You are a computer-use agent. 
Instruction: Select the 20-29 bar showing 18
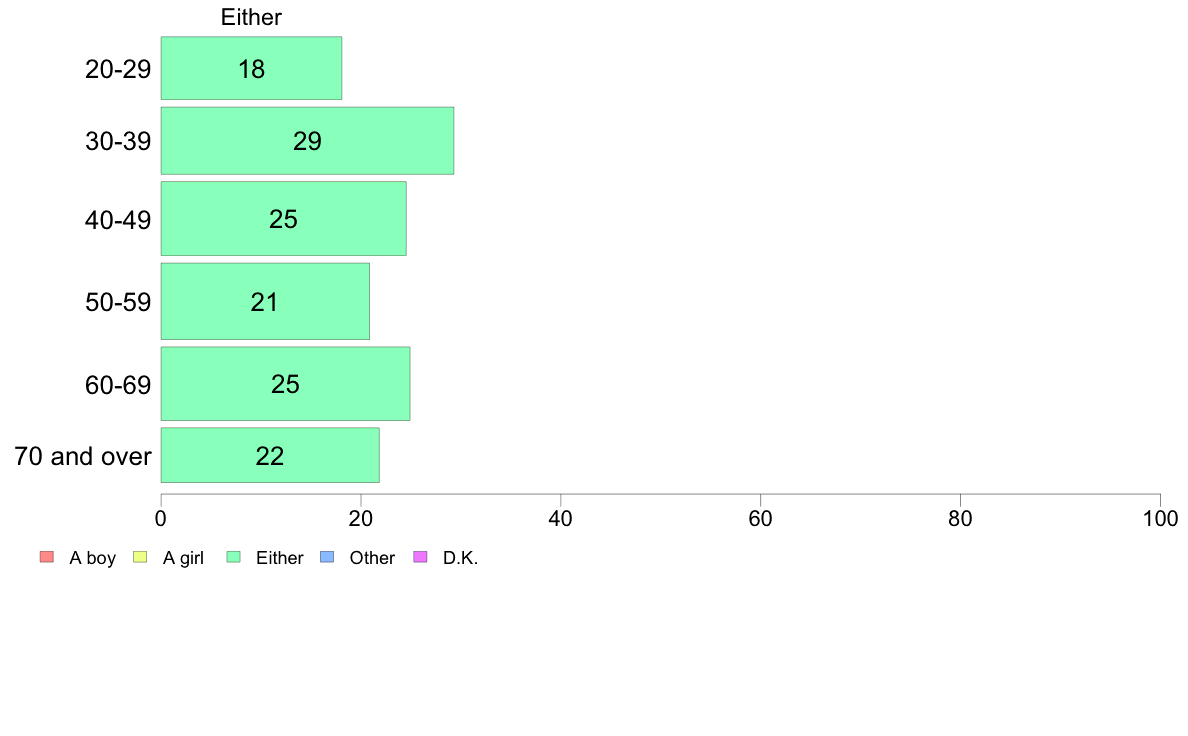click(252, 68)
